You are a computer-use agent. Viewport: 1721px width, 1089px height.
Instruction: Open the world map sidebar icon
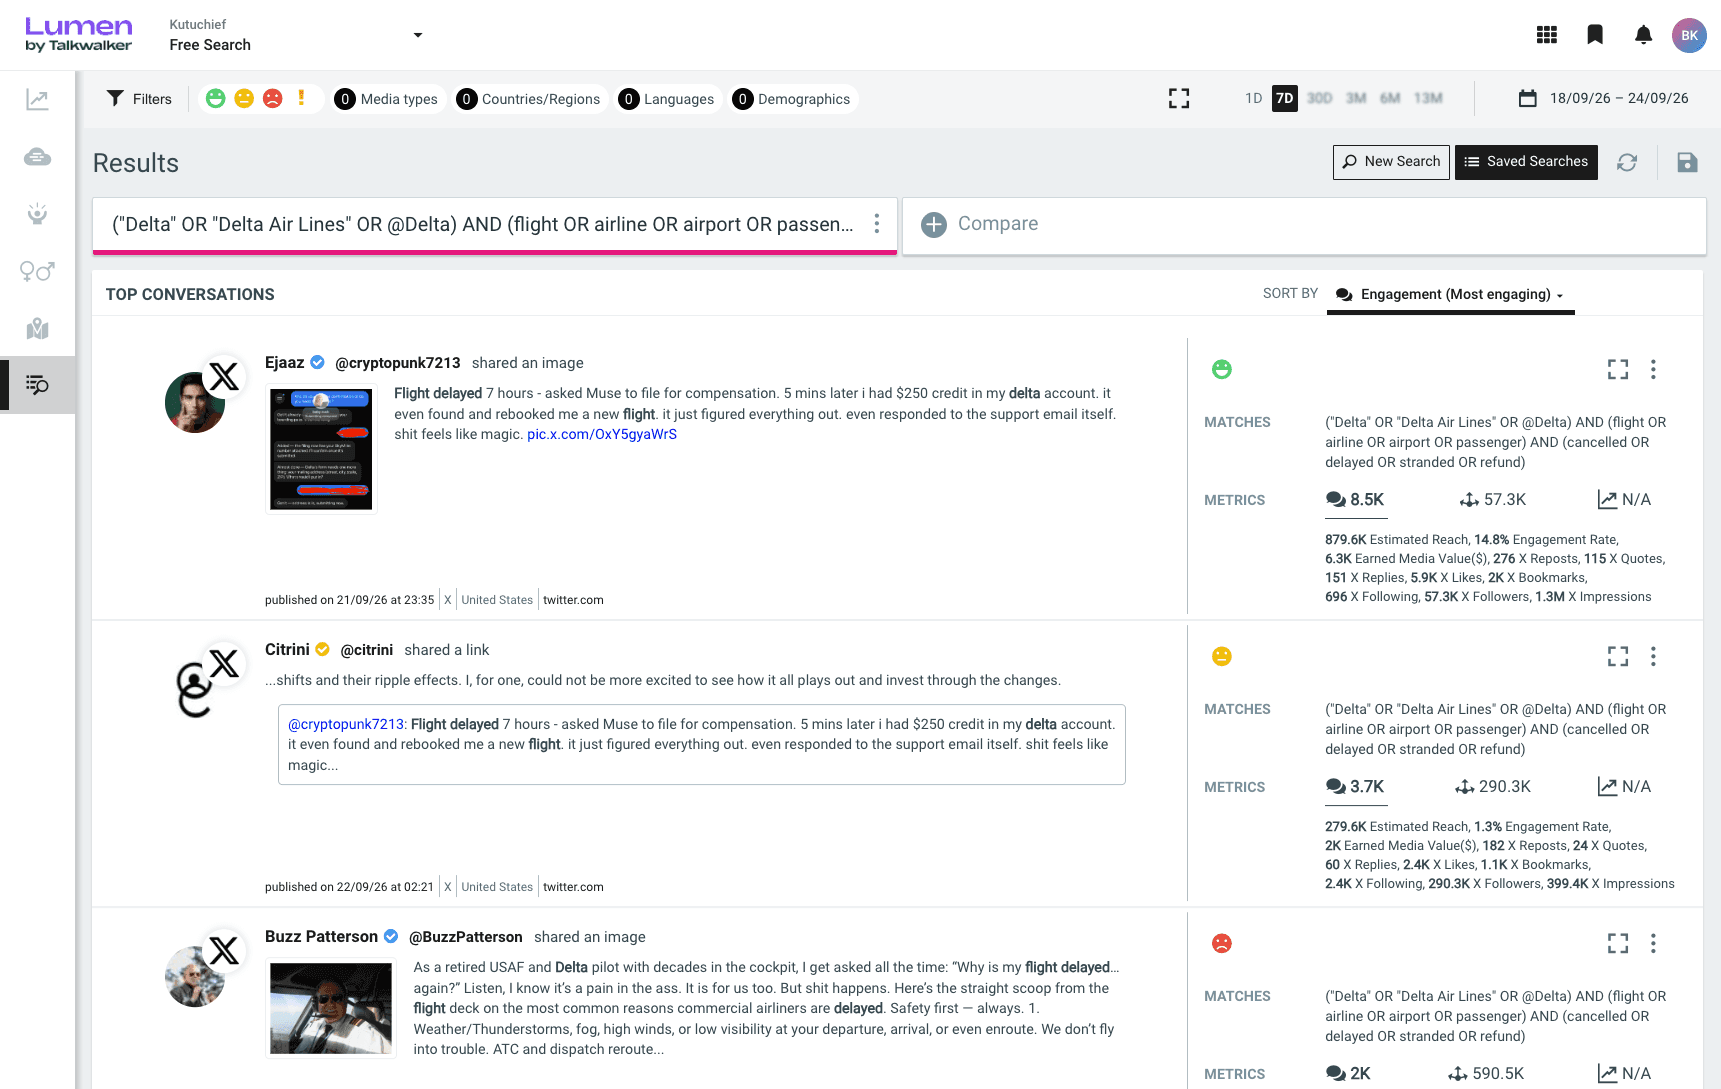point(37,328)
